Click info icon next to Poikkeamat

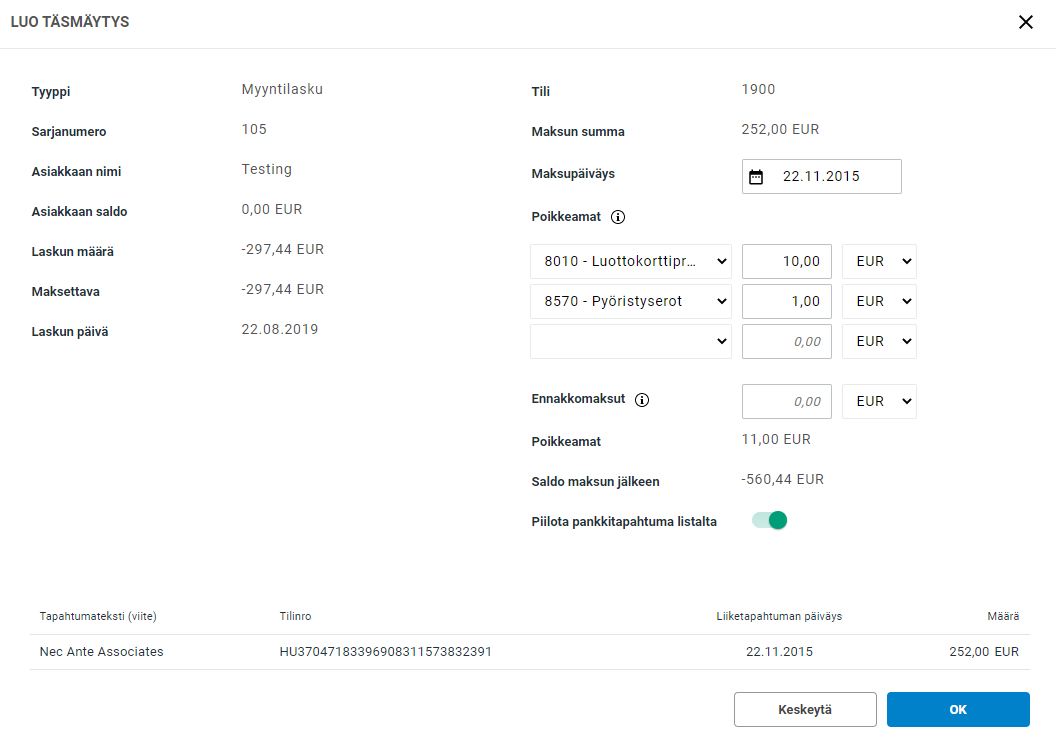(x=618, y=217)
